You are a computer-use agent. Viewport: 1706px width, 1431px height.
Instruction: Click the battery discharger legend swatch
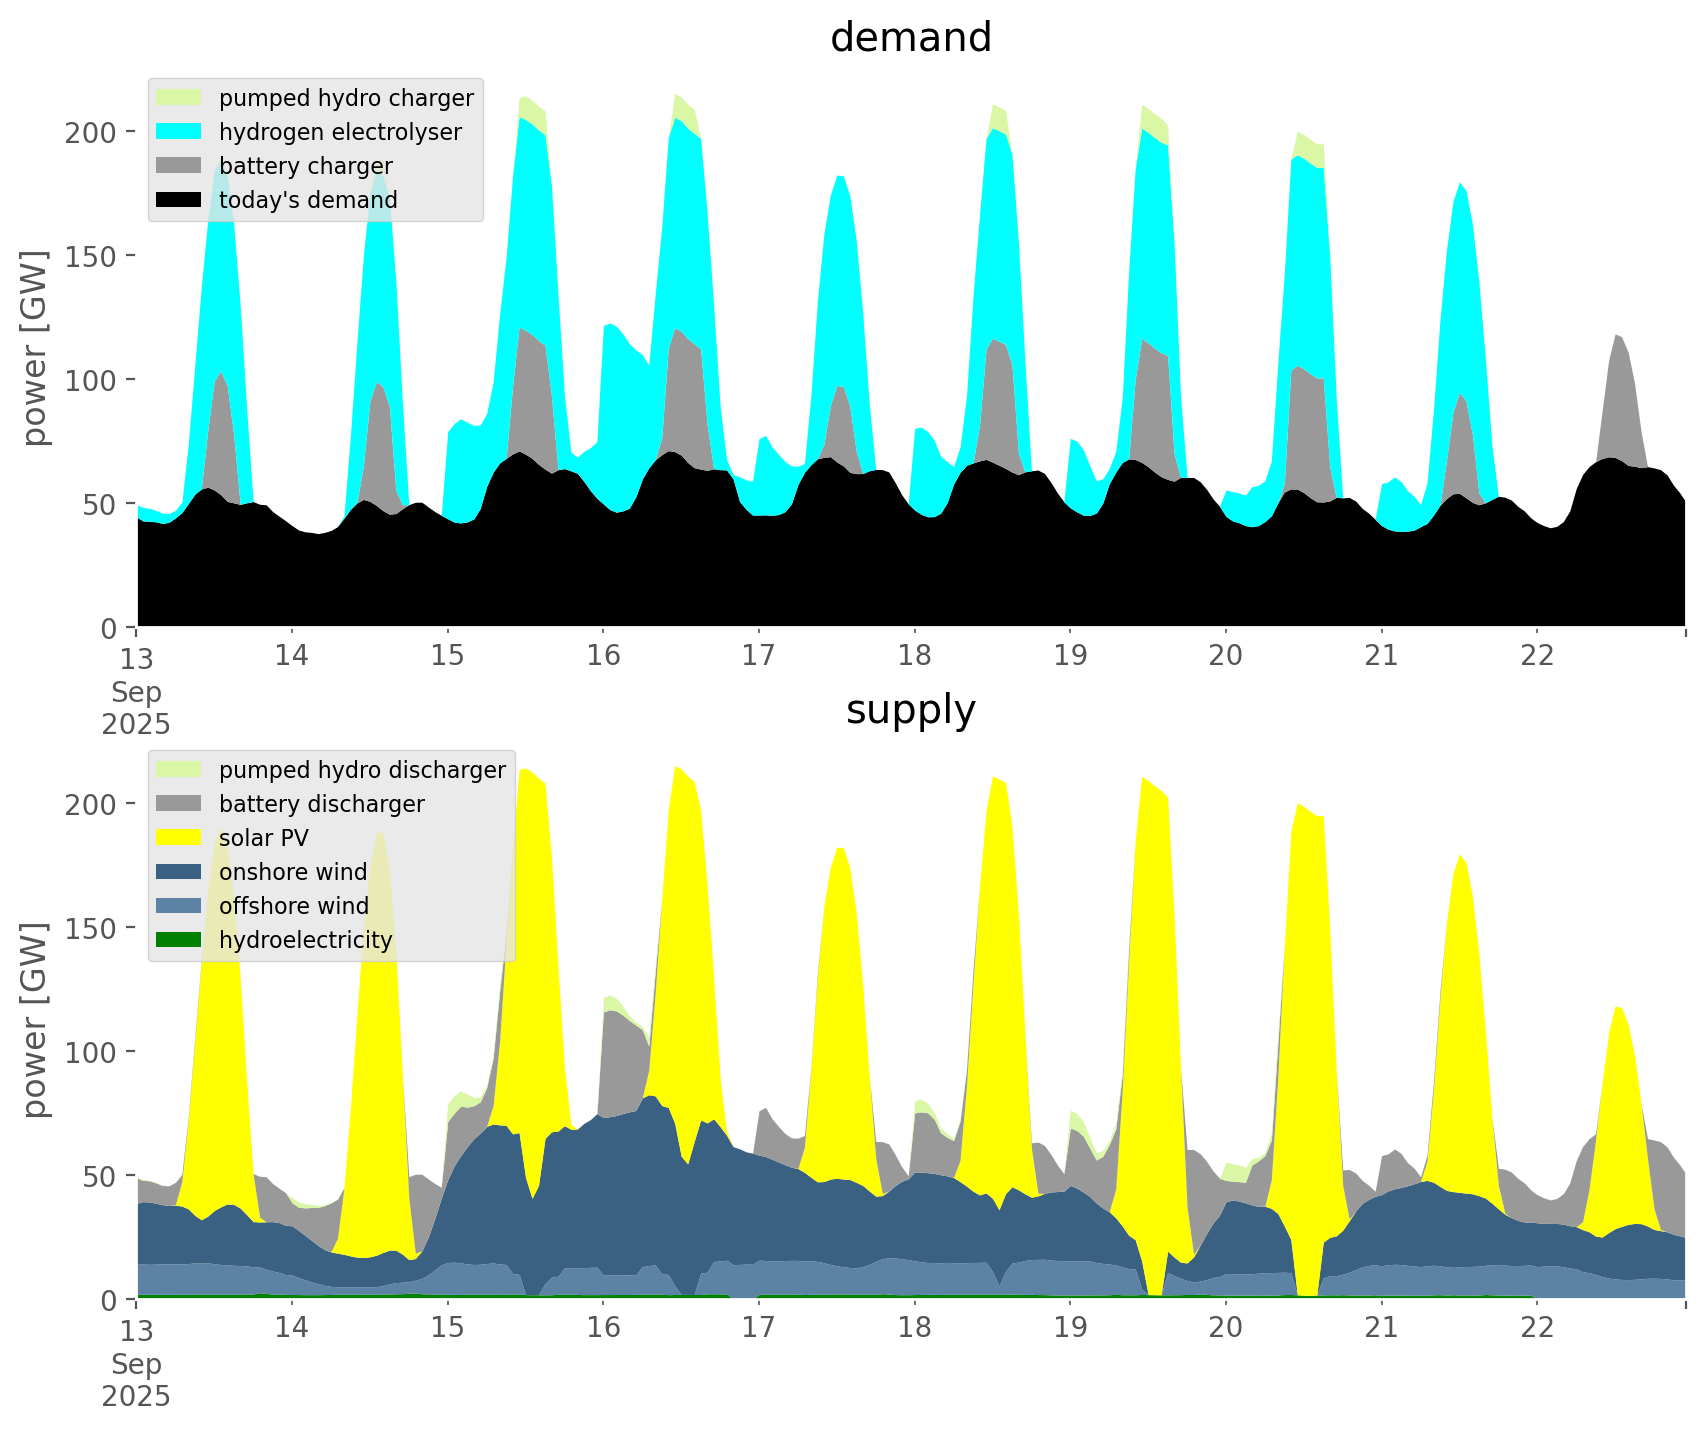click(x=180, y=804)
